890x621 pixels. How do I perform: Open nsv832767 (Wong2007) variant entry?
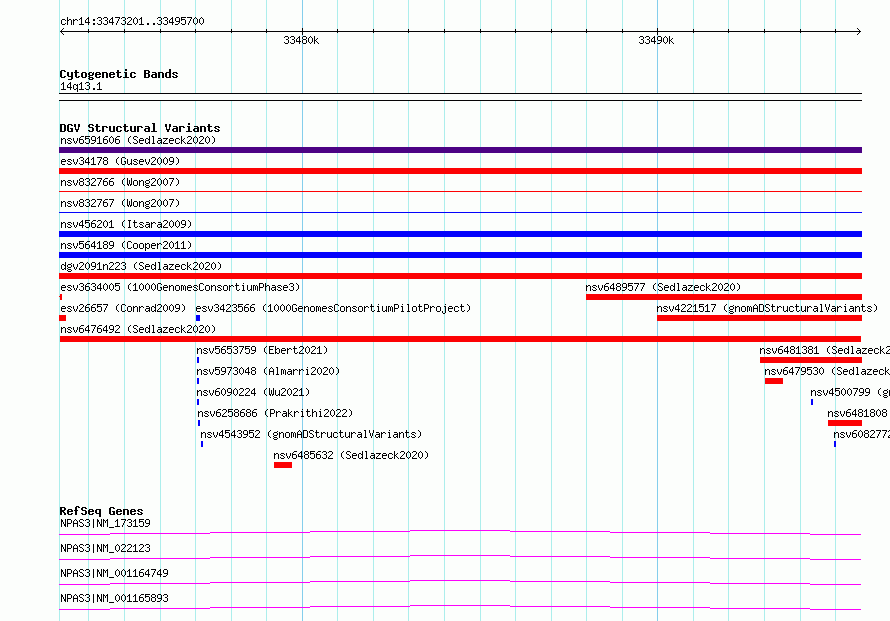[x=120, y=203]
